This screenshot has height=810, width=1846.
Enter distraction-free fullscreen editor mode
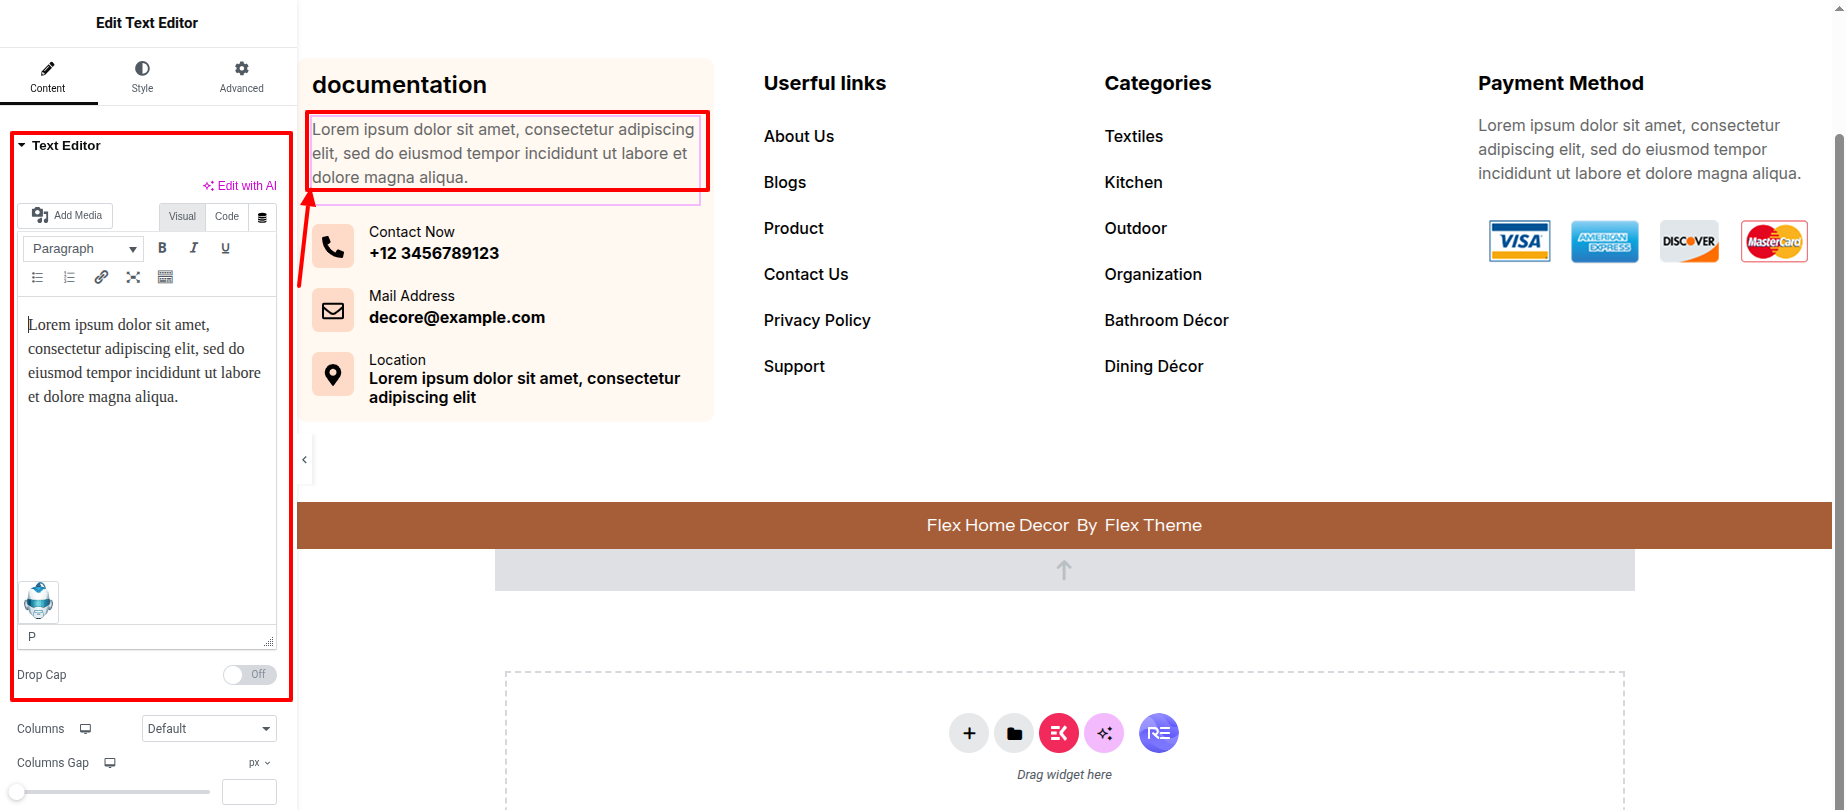[x=133, y=277]
